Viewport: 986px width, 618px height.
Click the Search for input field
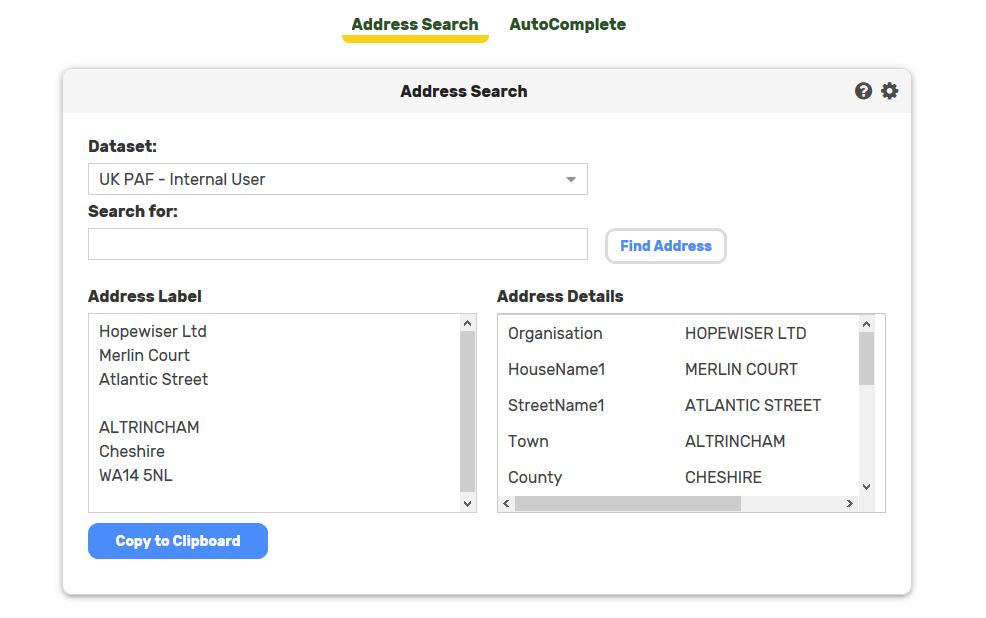(x=338, y=244)
